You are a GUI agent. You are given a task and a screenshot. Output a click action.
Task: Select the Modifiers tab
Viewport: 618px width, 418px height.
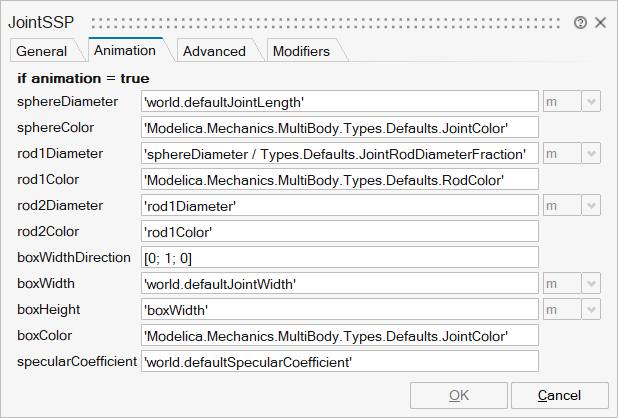(301, 51)
